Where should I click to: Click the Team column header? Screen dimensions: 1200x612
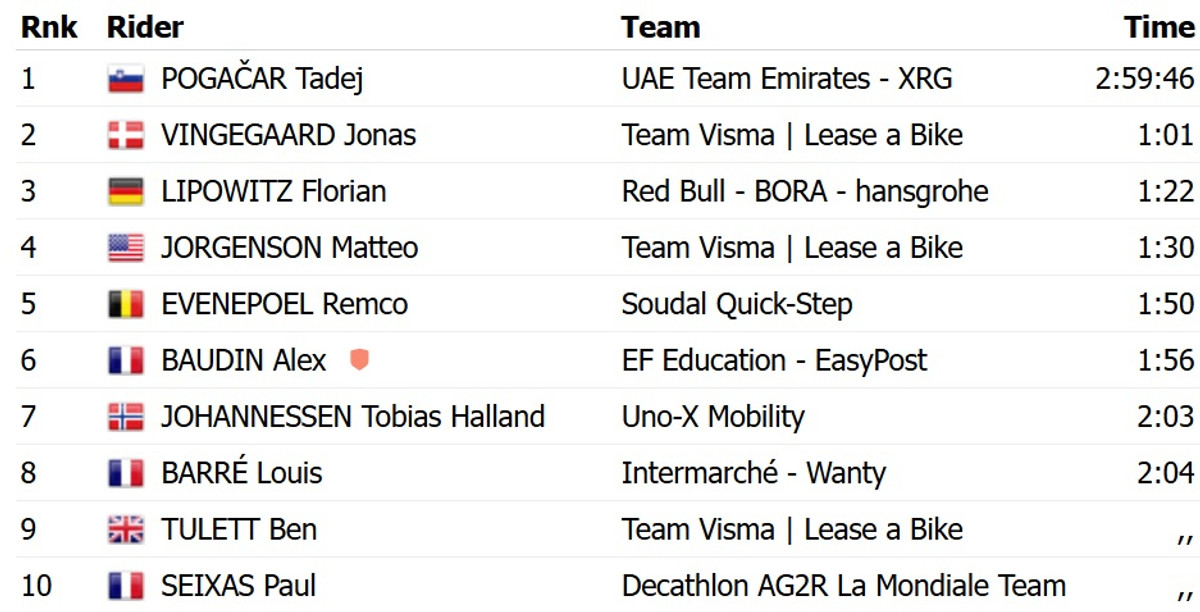click(660, 27)
